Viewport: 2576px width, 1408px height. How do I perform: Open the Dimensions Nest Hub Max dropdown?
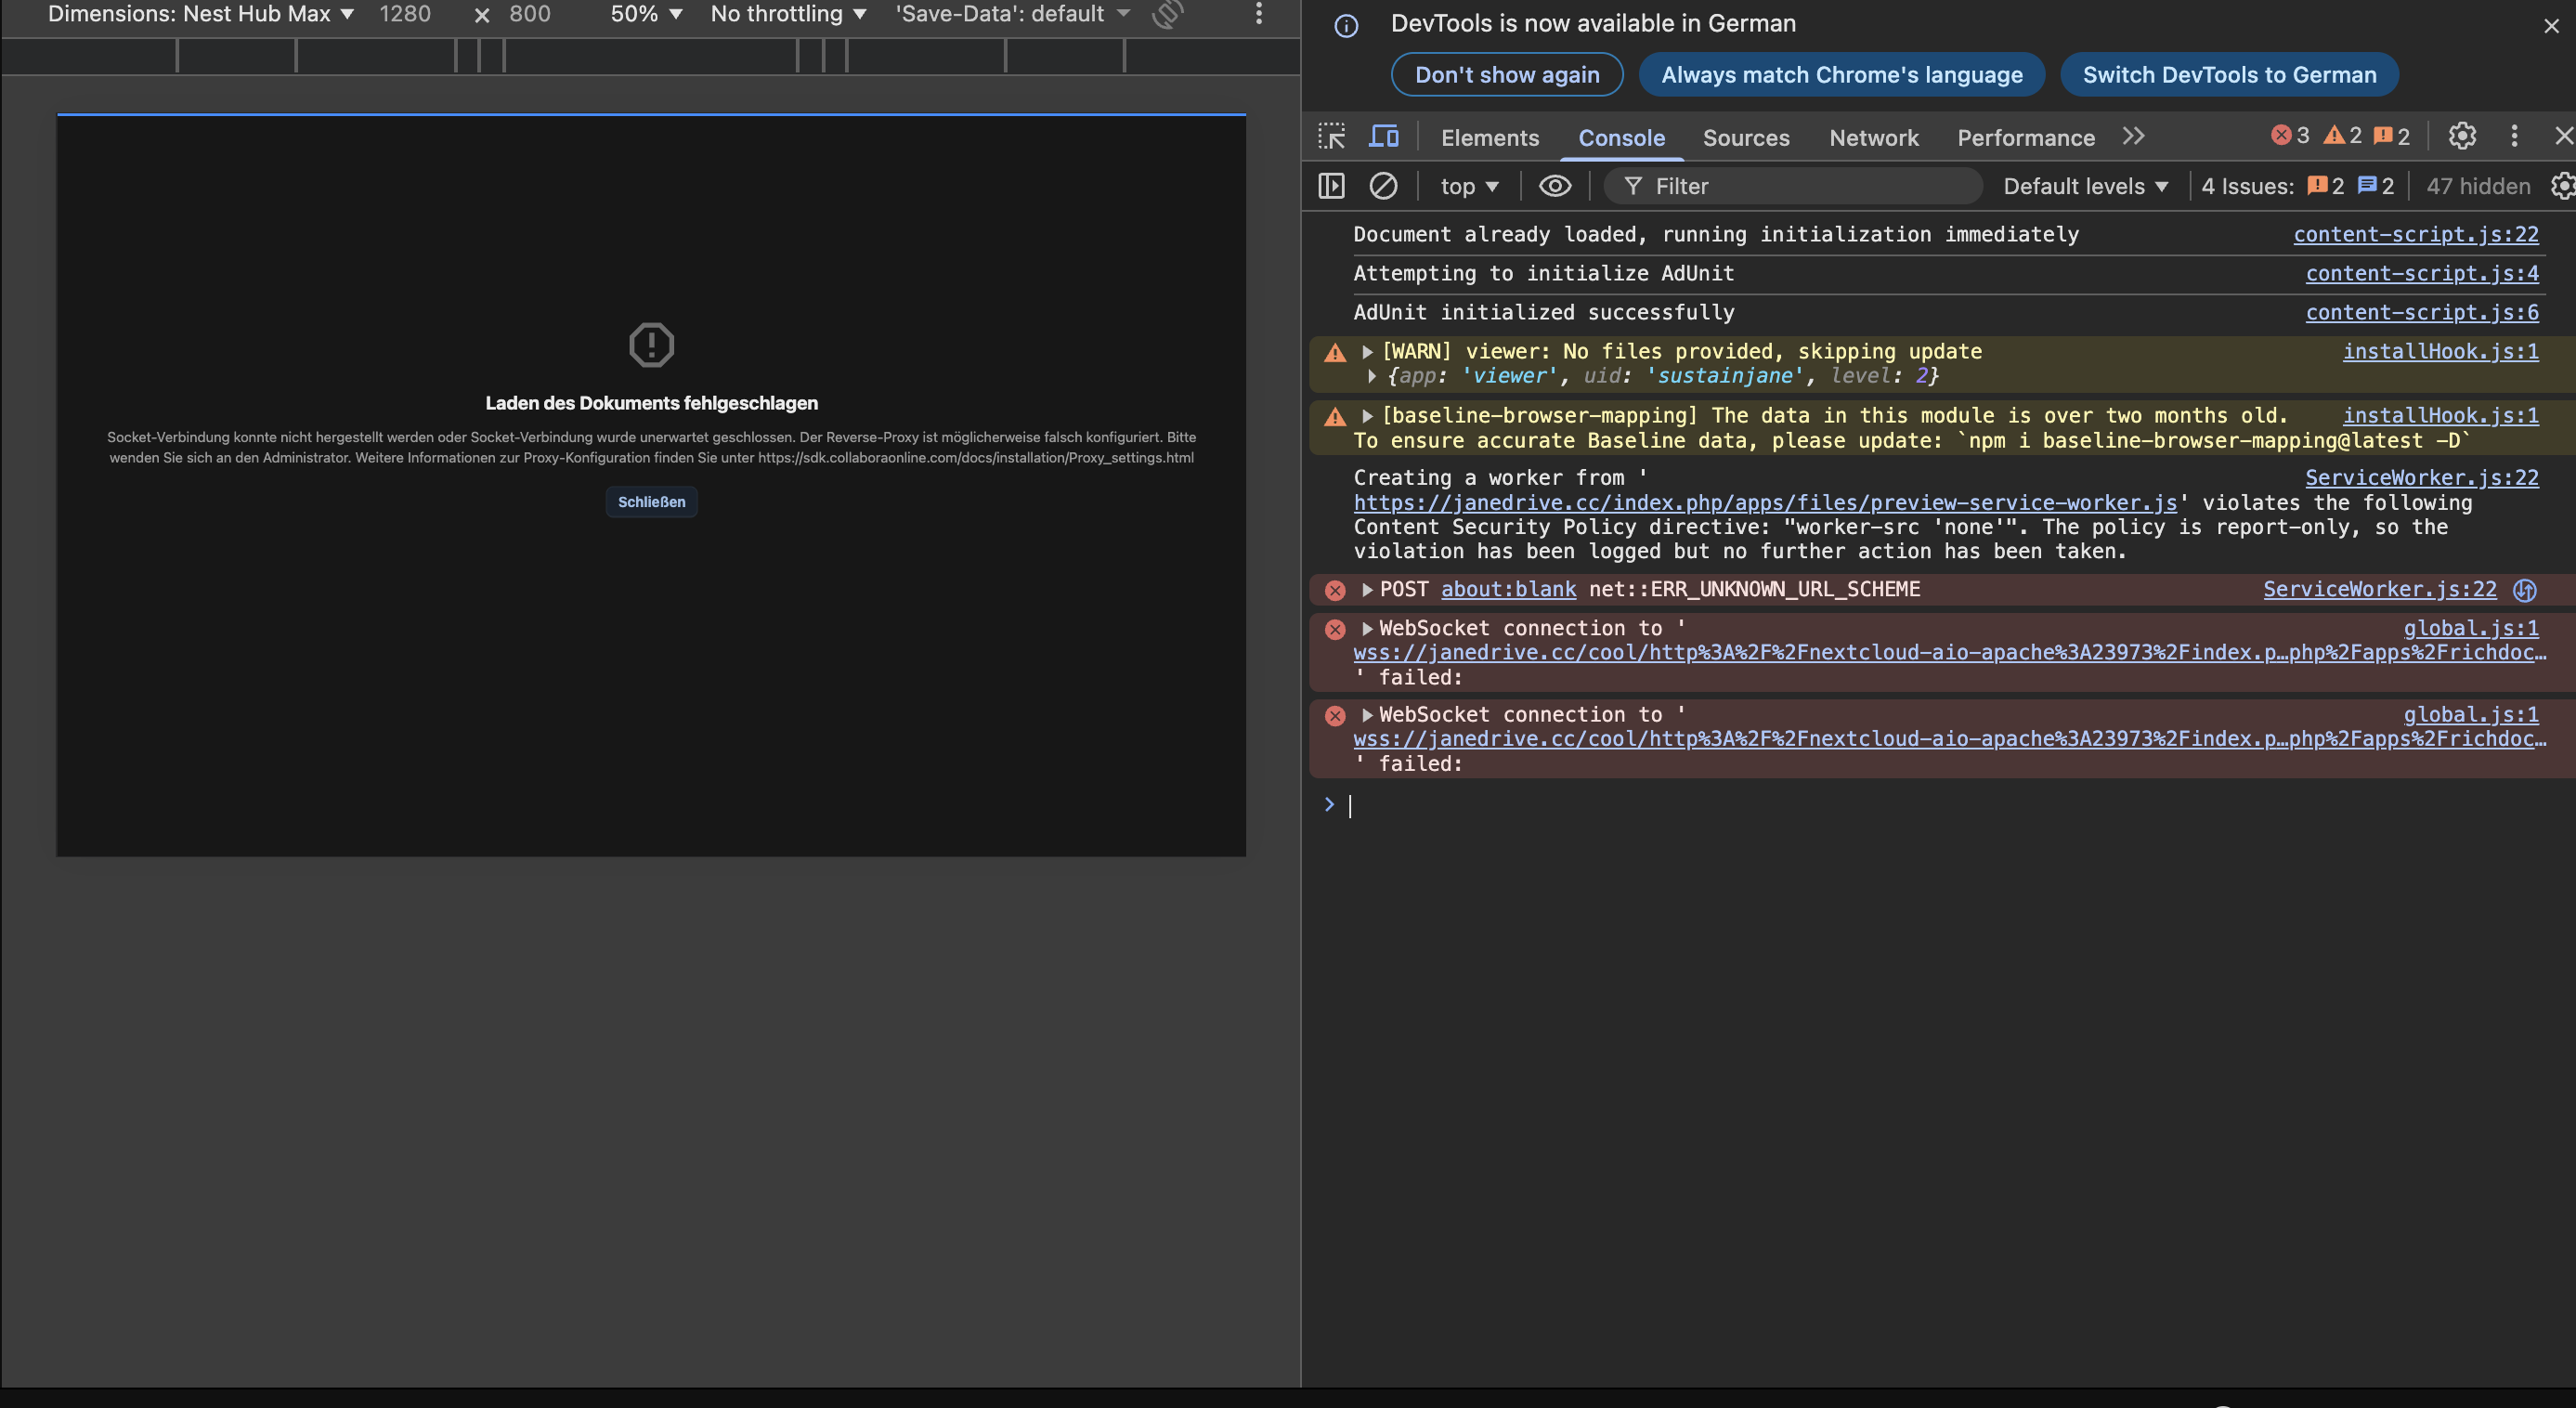200,14
